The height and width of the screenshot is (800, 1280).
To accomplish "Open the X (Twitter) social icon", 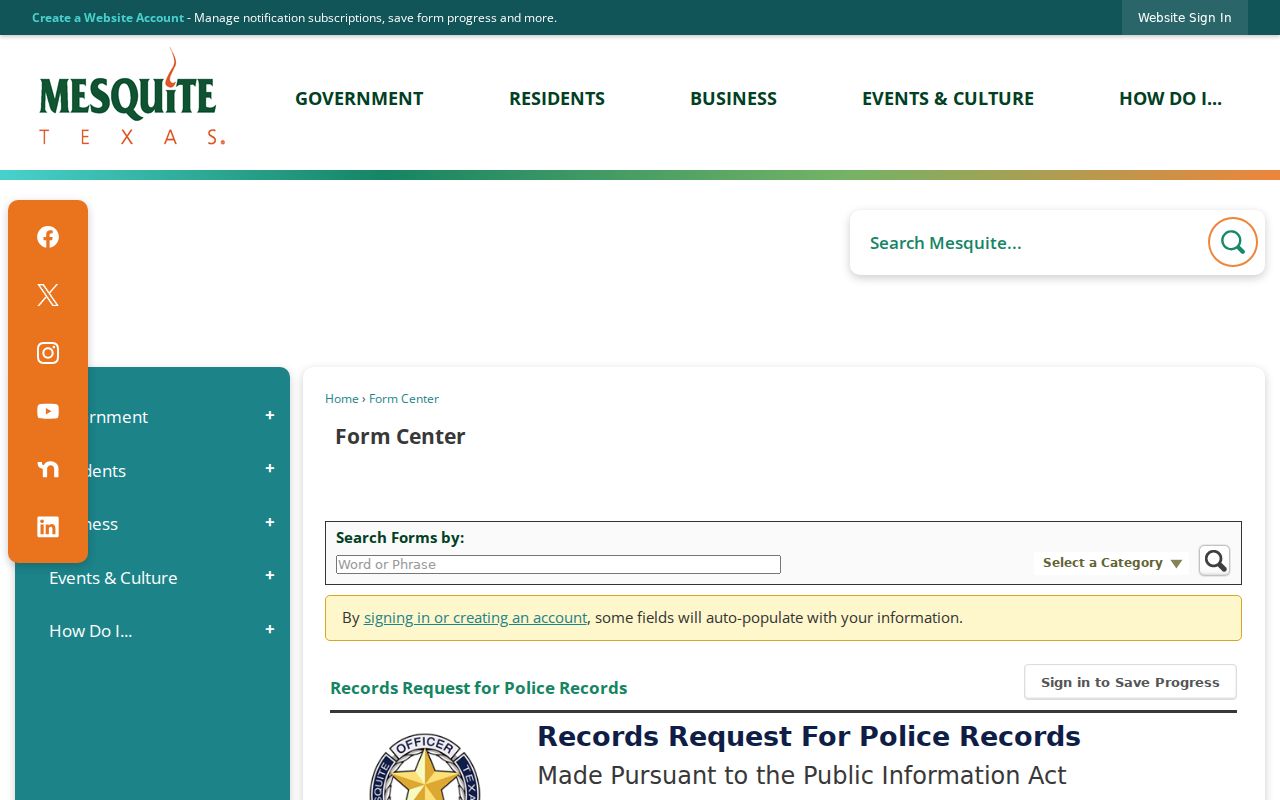I will click(x=48, y=295).
